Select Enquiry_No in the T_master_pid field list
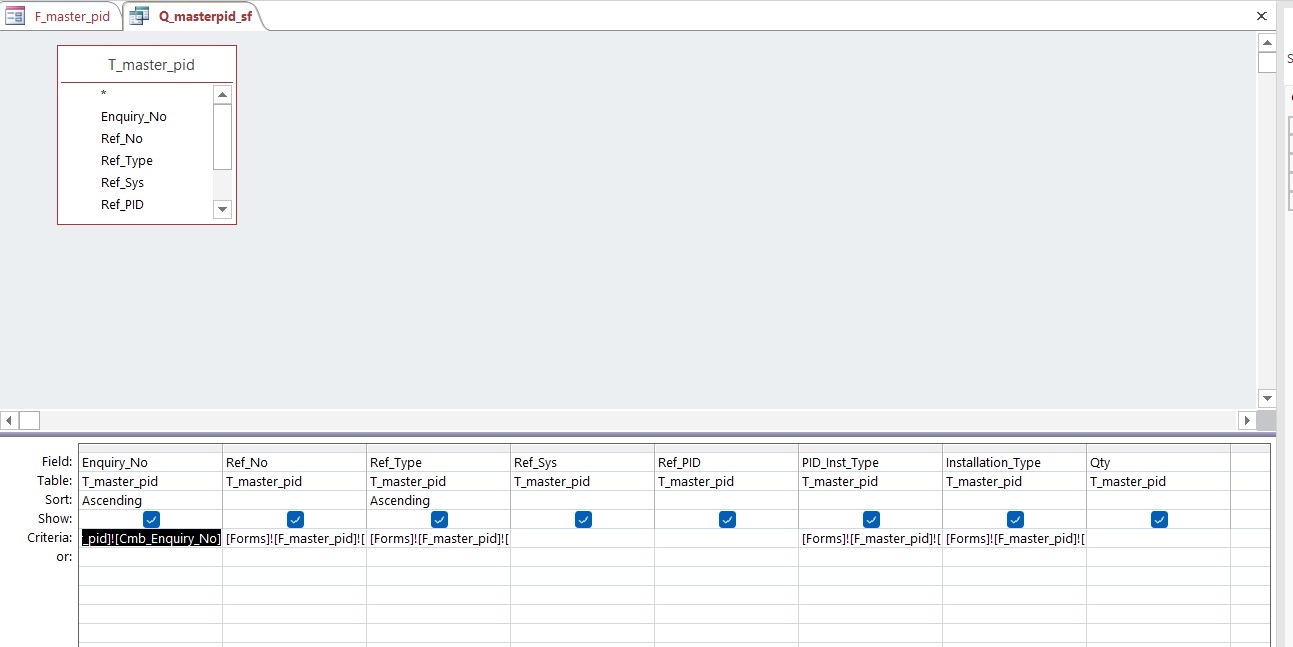1293x647 pixels. pyautogui.click(x=136, y=117)
